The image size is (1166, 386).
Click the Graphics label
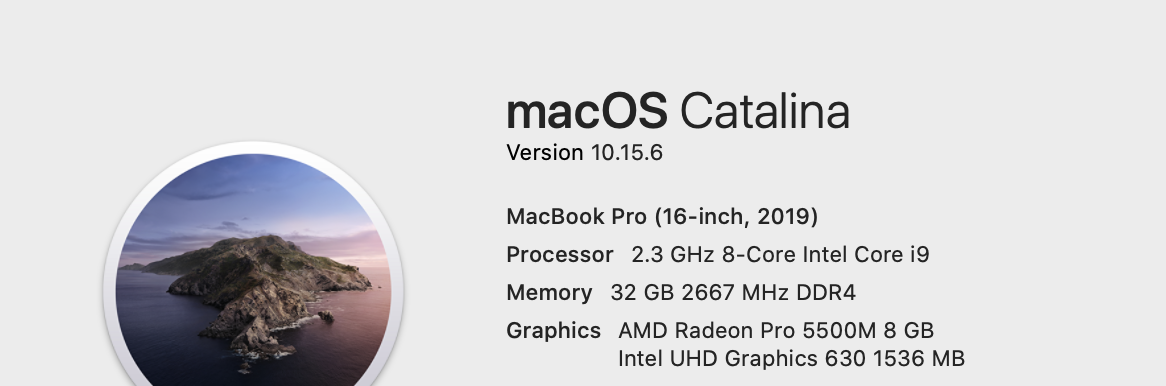click(553, 330)
